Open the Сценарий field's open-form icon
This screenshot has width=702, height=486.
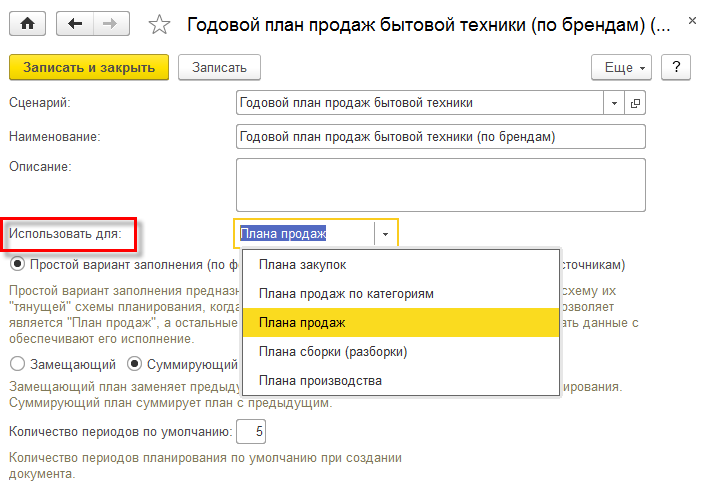tap(635, 102)
